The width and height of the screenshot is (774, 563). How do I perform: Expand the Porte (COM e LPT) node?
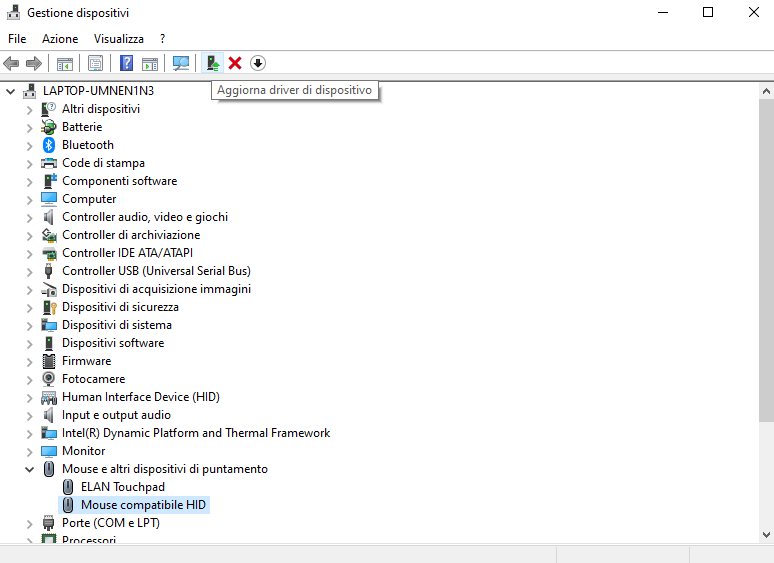point(29,524)
